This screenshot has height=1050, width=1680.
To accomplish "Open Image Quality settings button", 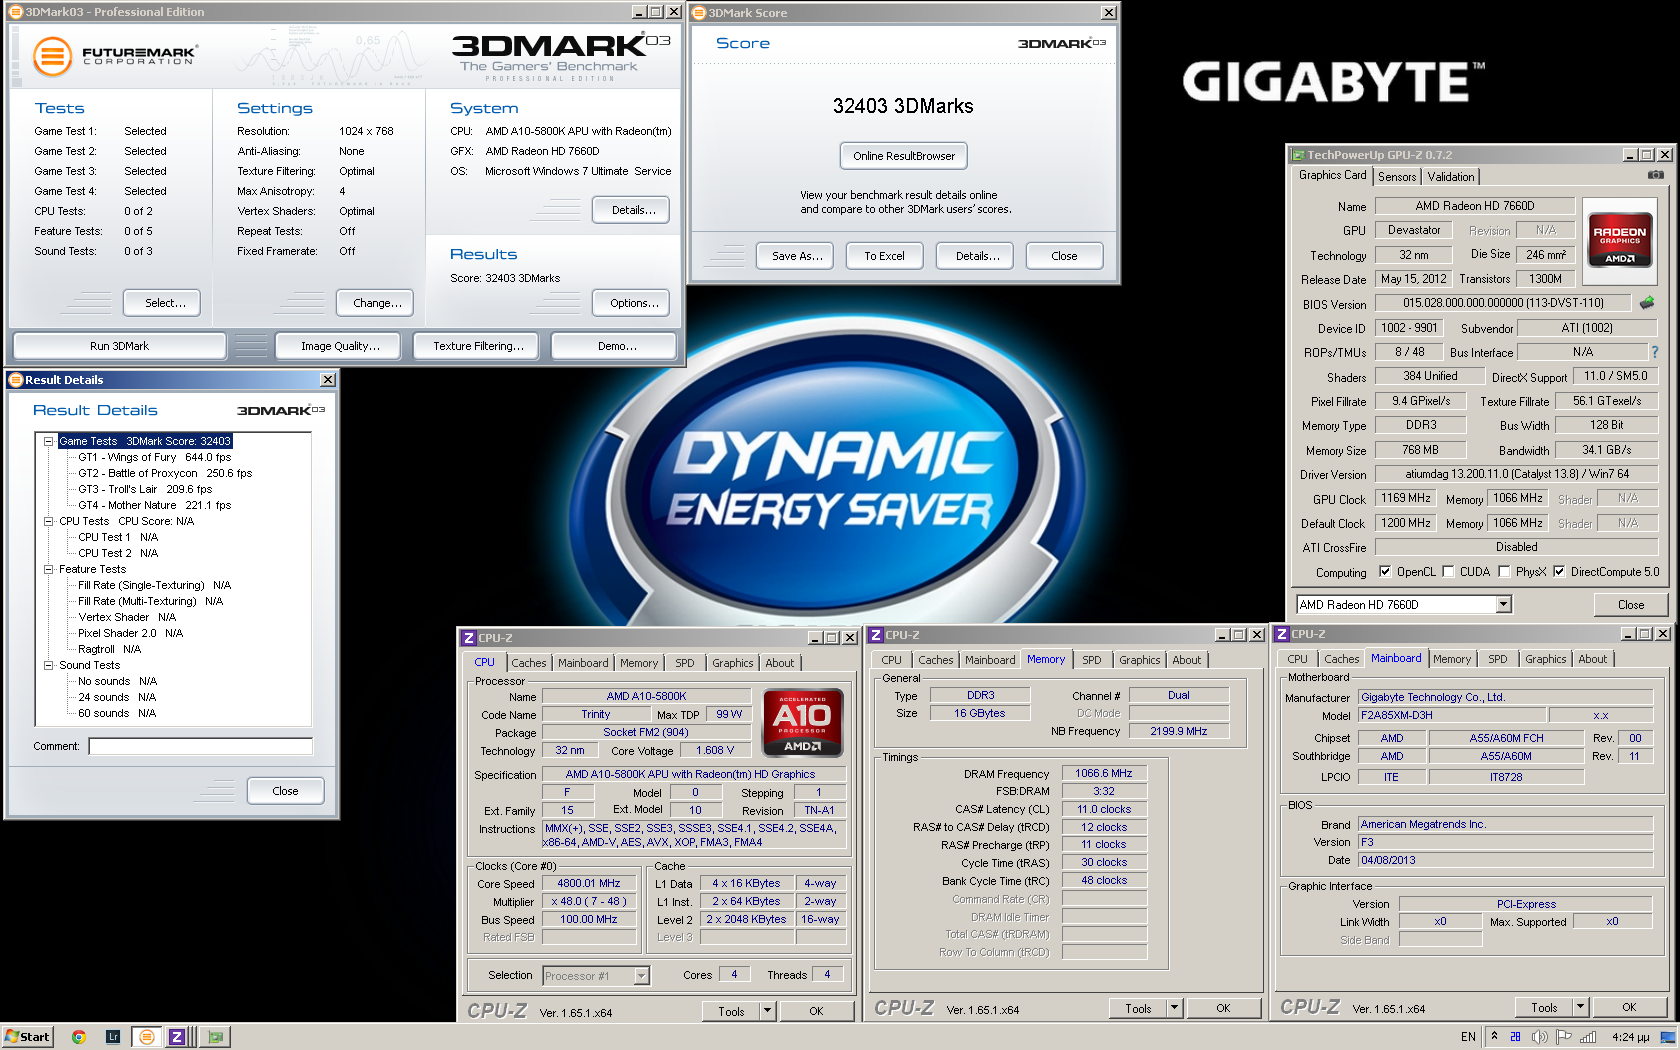I will pos(340,346).
